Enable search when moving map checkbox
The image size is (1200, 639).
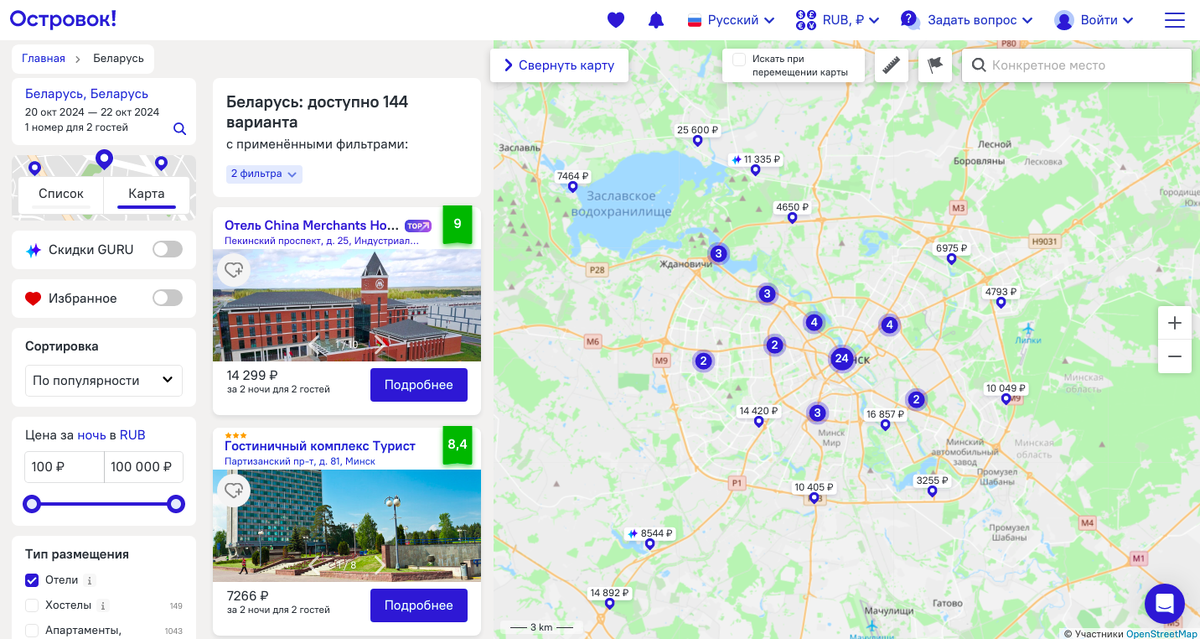739,60
